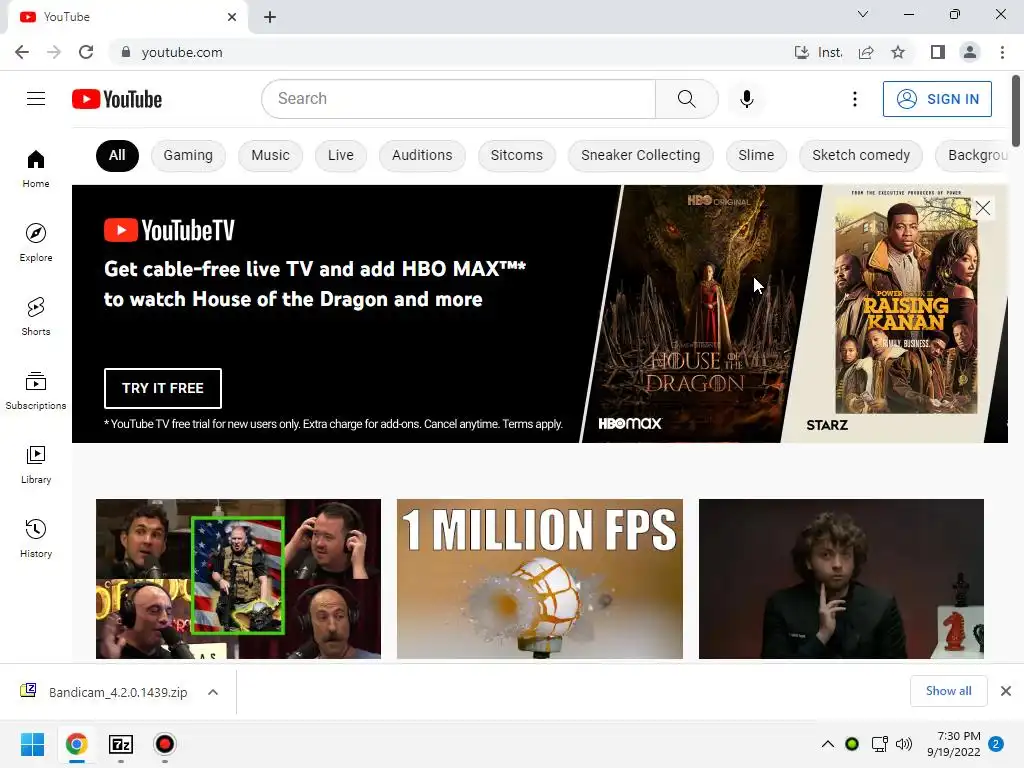Click the YouTube logo

117,99
